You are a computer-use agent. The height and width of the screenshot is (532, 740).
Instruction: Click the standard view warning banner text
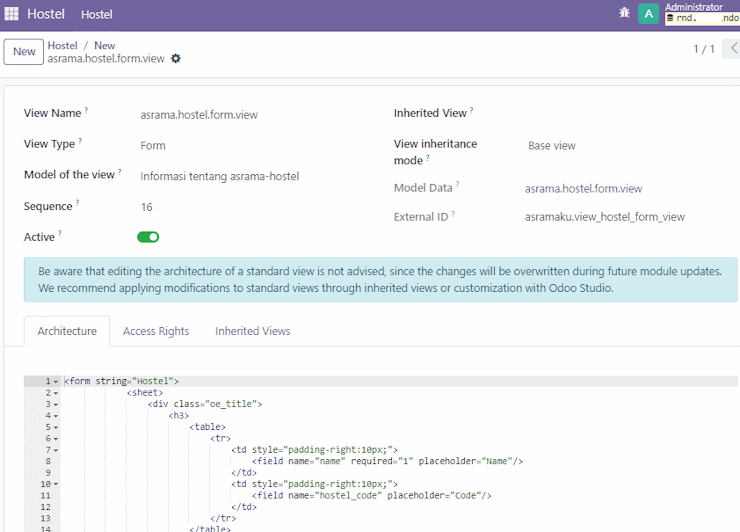tap(380, 280)
